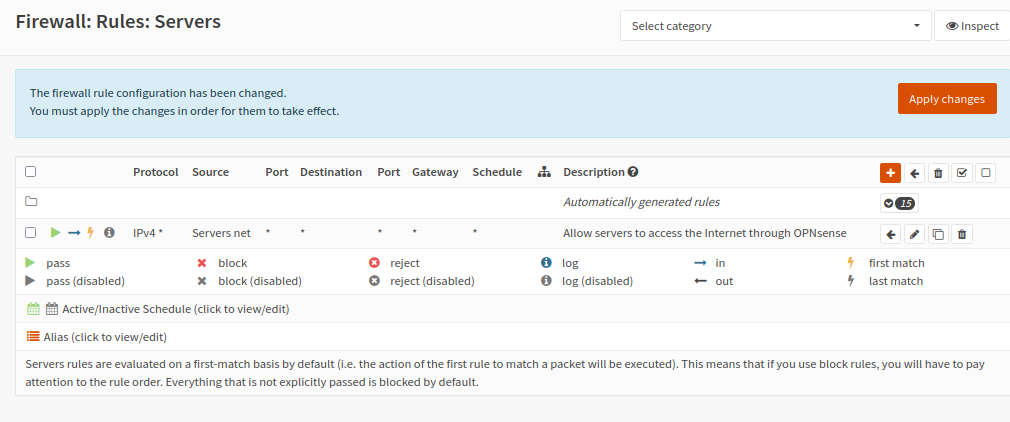Enable selected rules with checked-box icon
The height and width of the screenshot is (422, 1010).
pos(962,172)
